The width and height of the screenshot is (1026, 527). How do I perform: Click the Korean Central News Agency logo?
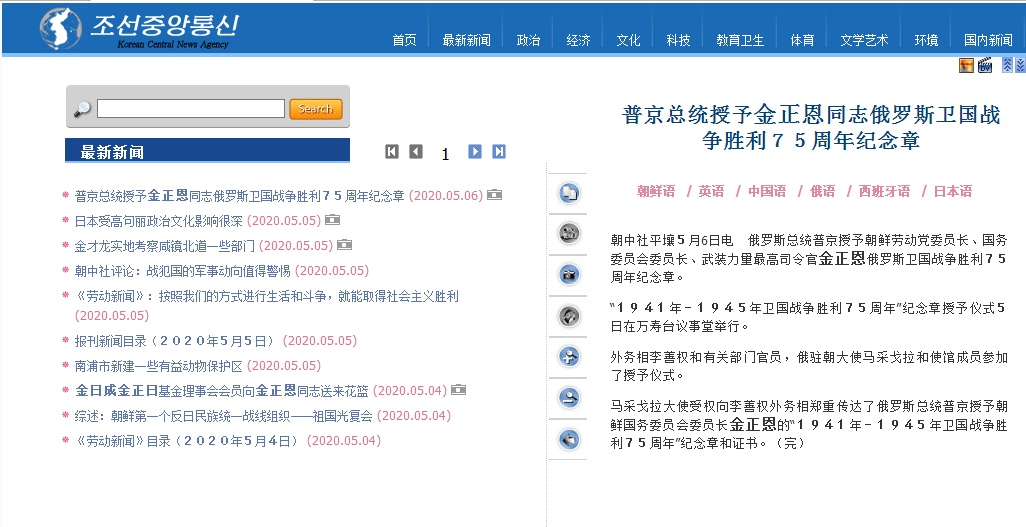coord(139,28)
